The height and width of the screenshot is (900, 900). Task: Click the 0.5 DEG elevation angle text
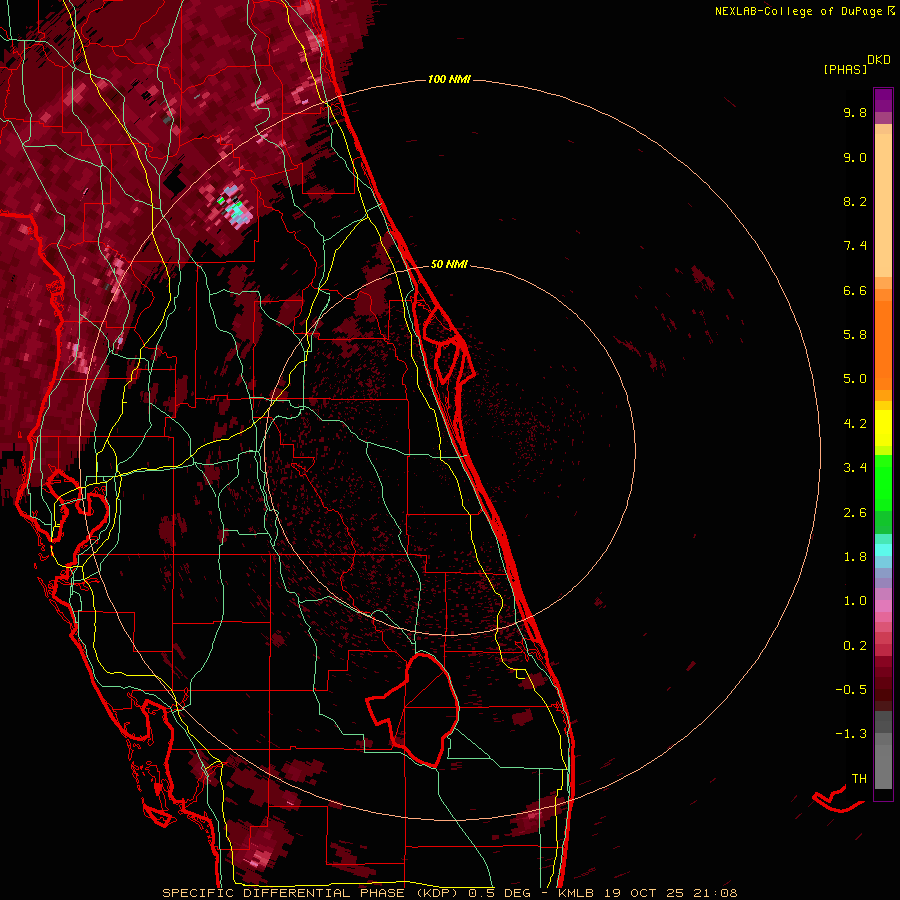tap(501, 893)
